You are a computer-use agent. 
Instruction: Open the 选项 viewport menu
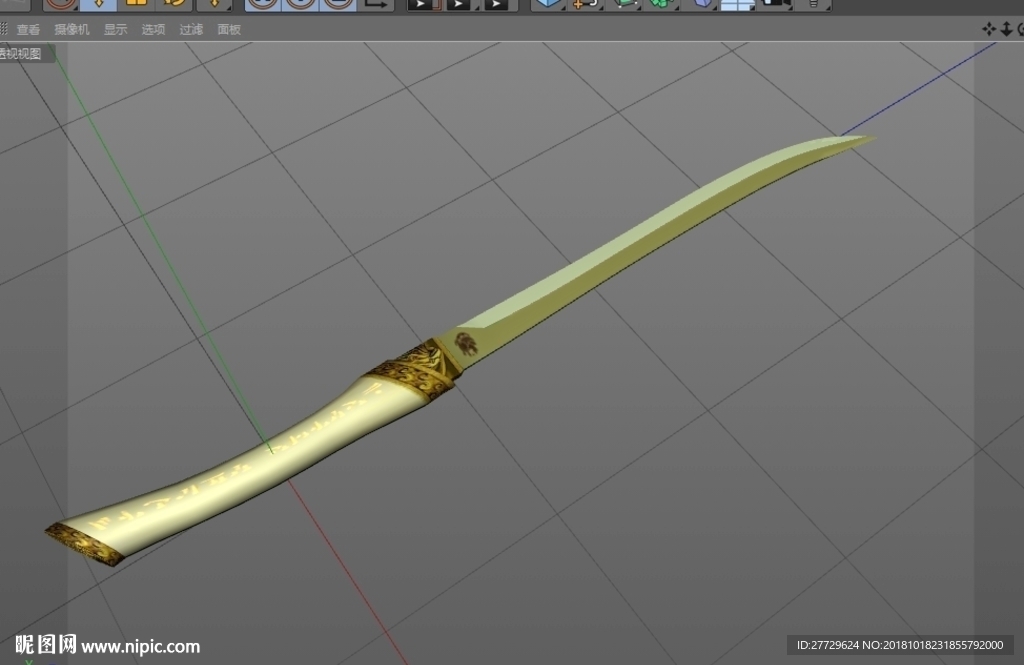tap(153, 29)
